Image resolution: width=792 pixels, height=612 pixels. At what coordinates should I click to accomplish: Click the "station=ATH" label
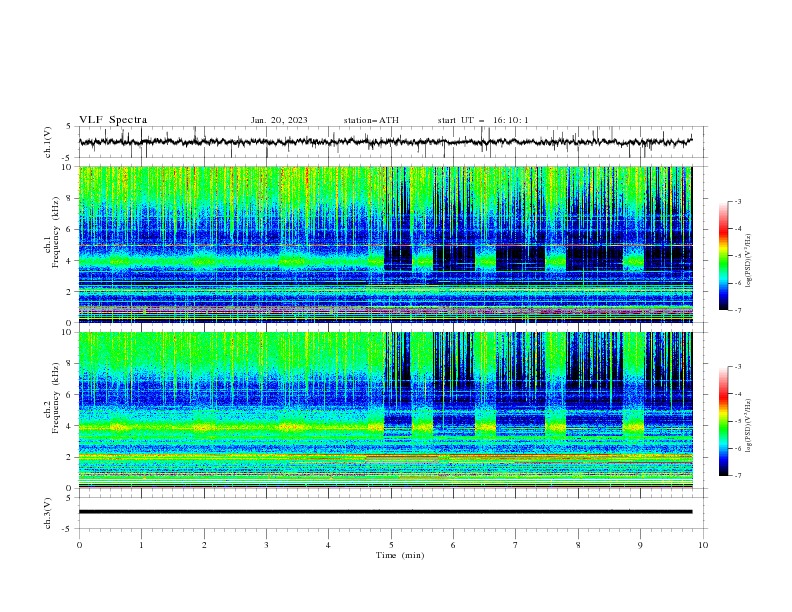pyautogui.click(x=371, y=120)
